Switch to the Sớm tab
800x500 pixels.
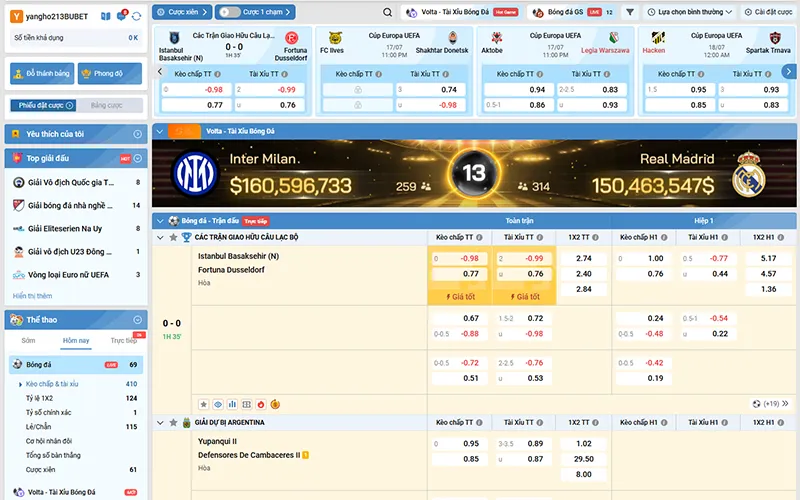[x=29, y=340]
